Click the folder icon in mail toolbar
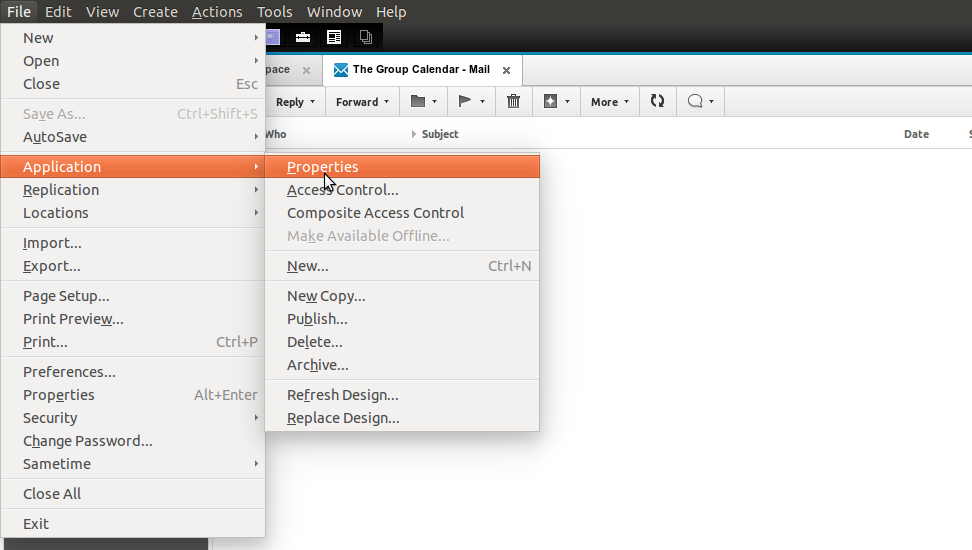 (x=418, y=101)
